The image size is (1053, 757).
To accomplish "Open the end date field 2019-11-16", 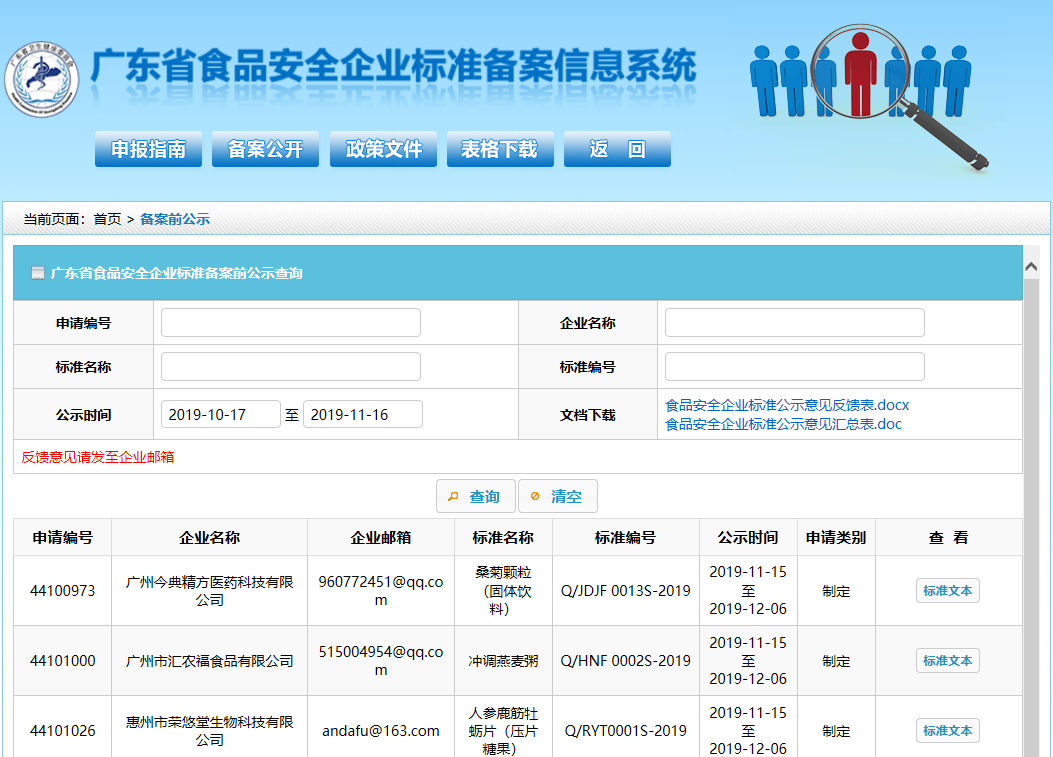I will coord(363,414).
